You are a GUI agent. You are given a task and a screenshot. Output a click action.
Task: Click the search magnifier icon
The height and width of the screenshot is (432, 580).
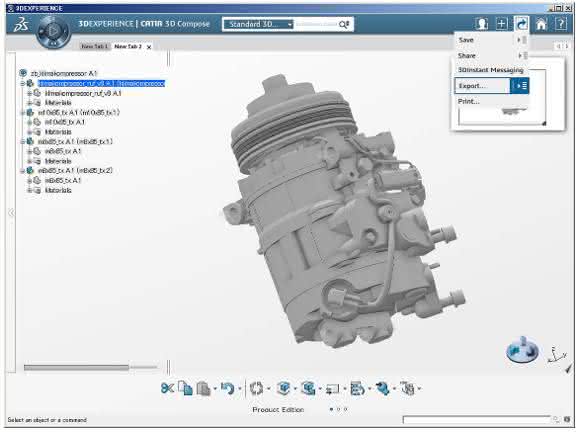tap(344, 24)
